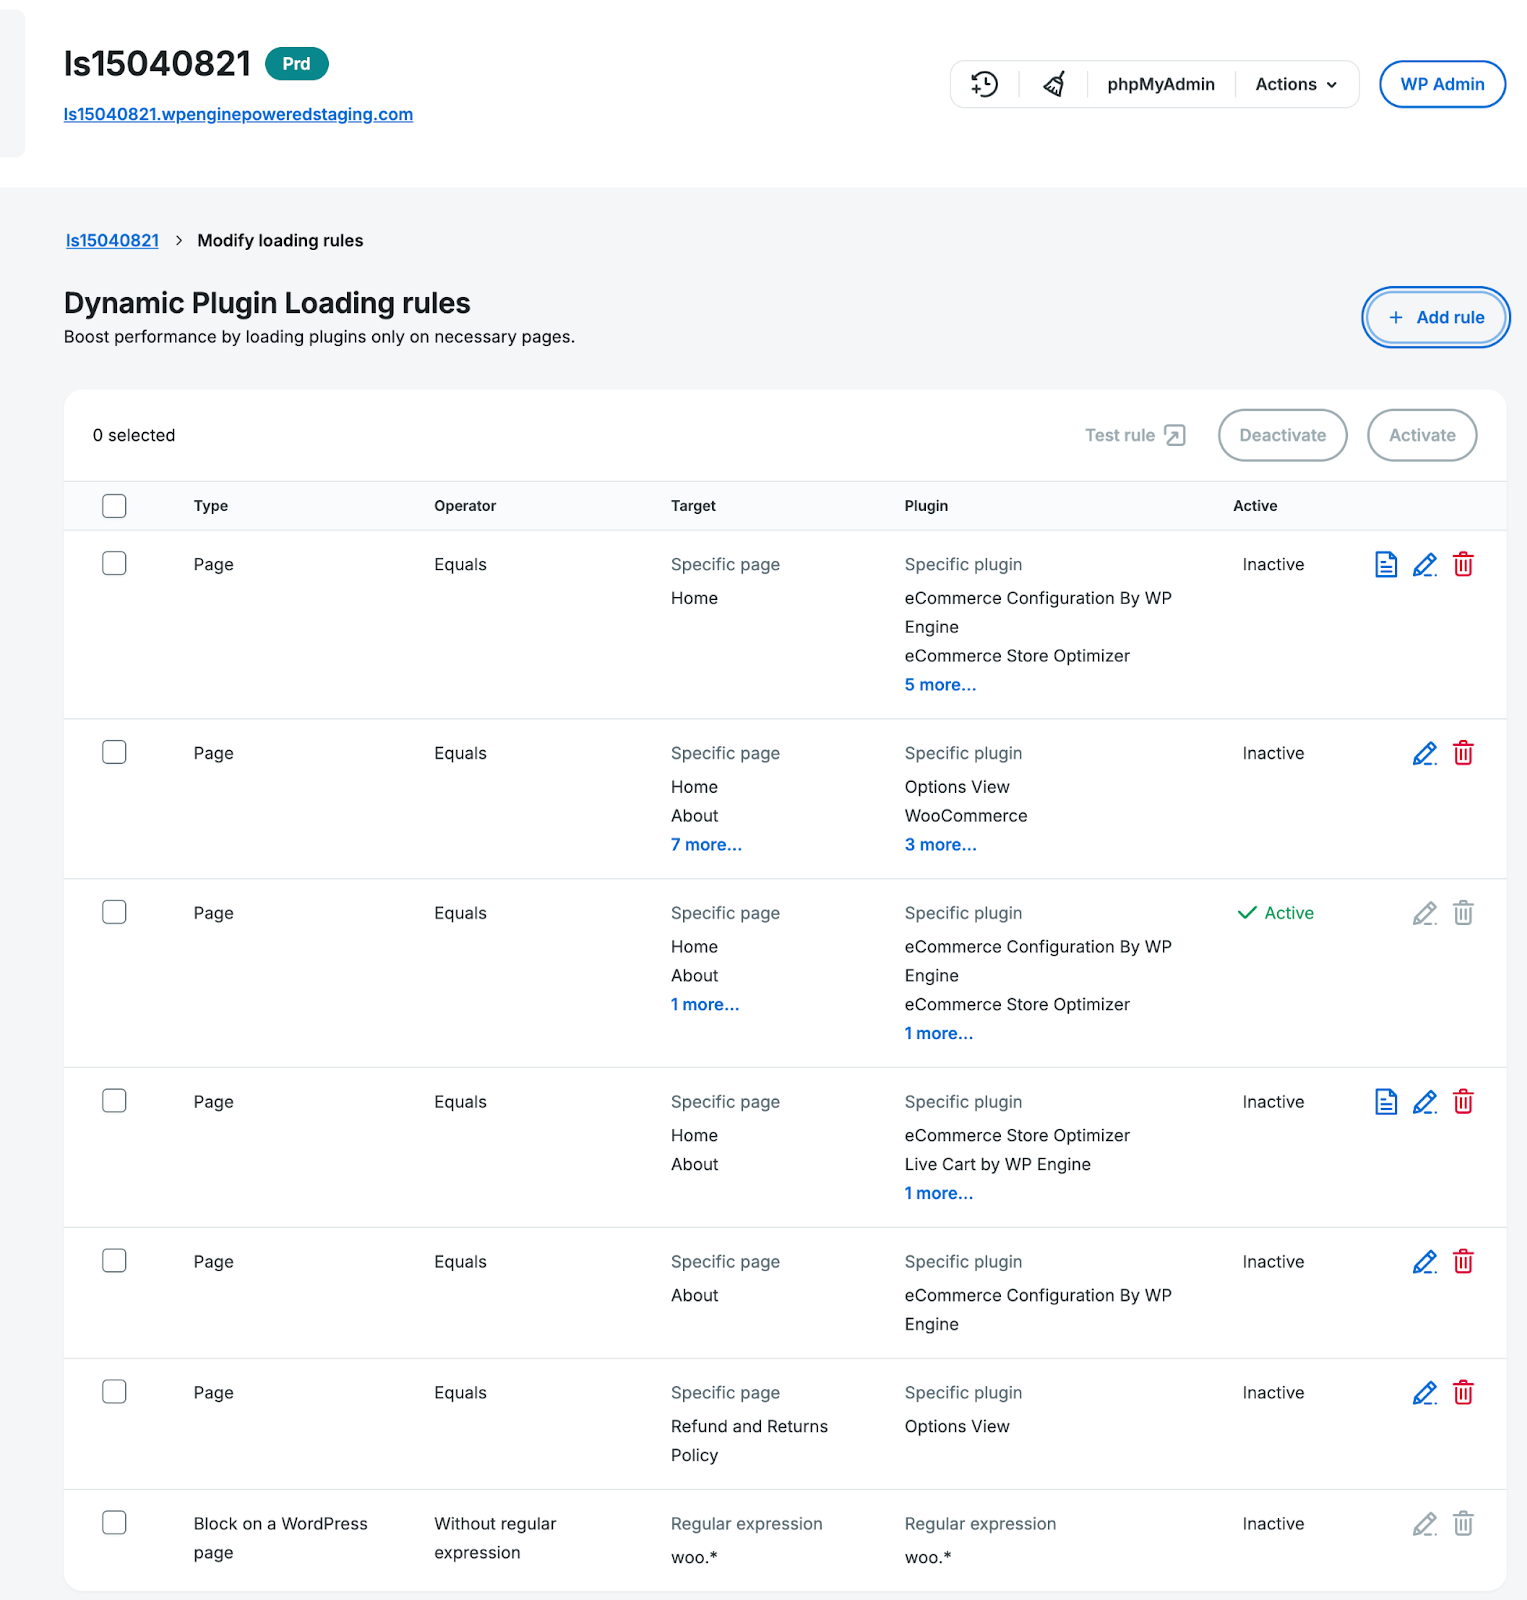Screen dimensions: 1527x1600
Task: Select the checkbox for the Active rule
Action: coord(114,912)
